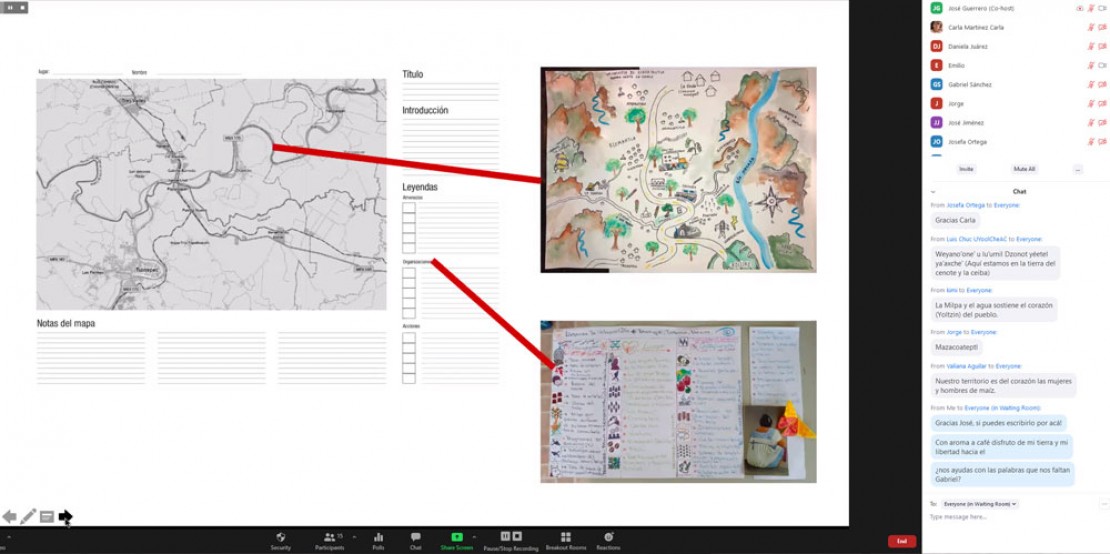Click Emilio's video camera icon
Image resolution: width=1110 pixels, height=554 pixels.
[1102, 65]
